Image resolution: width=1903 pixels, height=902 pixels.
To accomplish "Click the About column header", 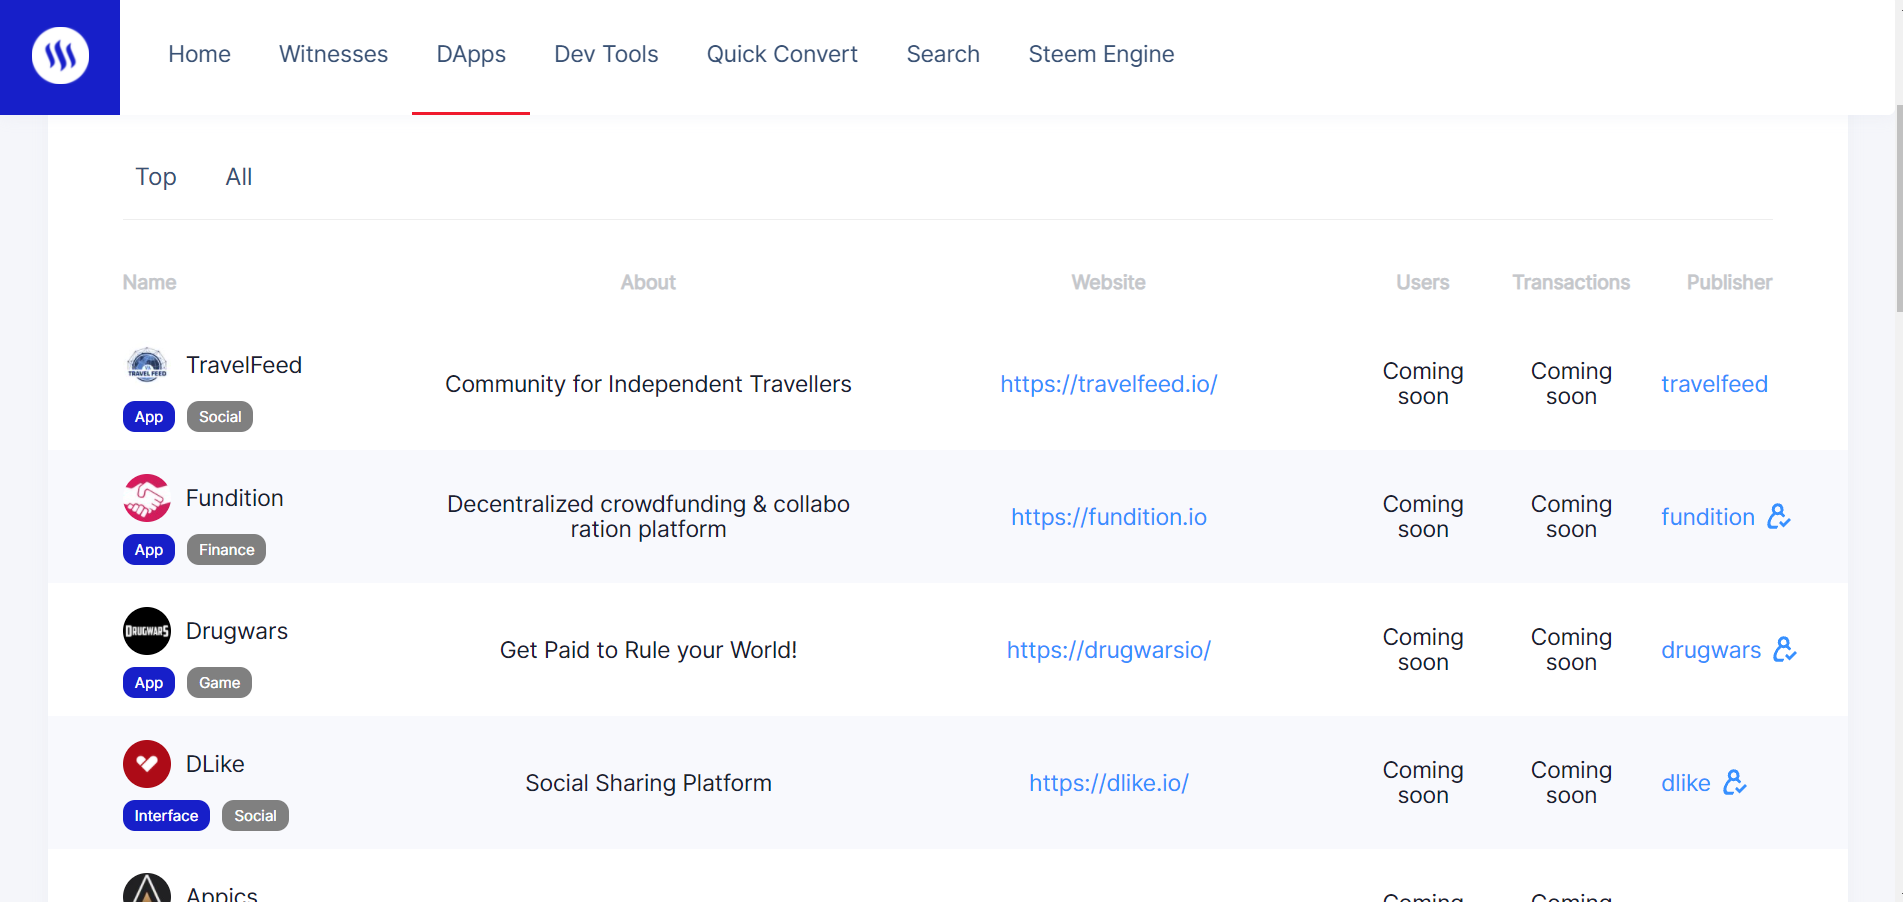I will [x=648, y=283].
